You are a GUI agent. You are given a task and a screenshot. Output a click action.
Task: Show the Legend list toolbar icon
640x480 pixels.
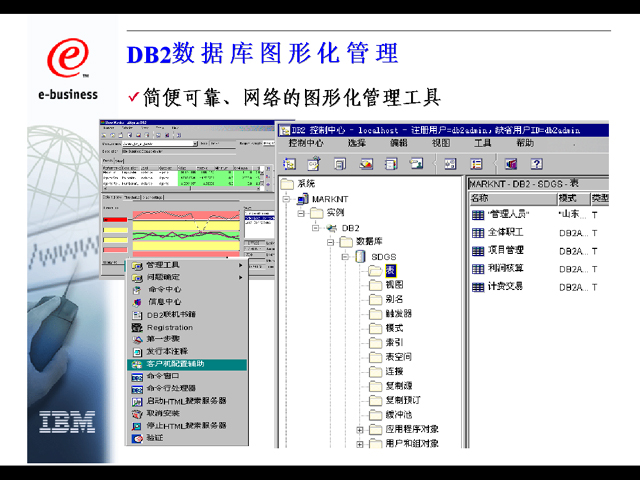[x=476, y=164]
